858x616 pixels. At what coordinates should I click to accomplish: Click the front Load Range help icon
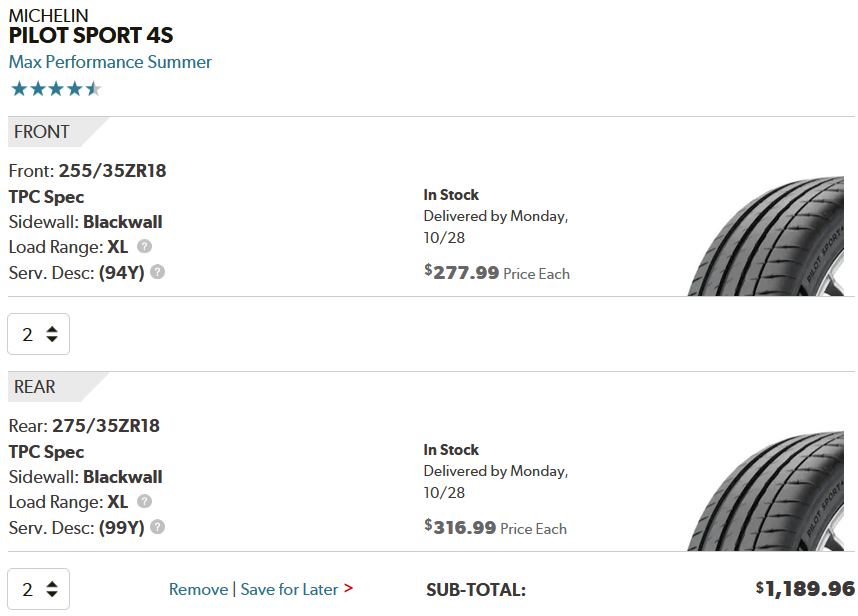pyautogui.click(x=145, y=247)
